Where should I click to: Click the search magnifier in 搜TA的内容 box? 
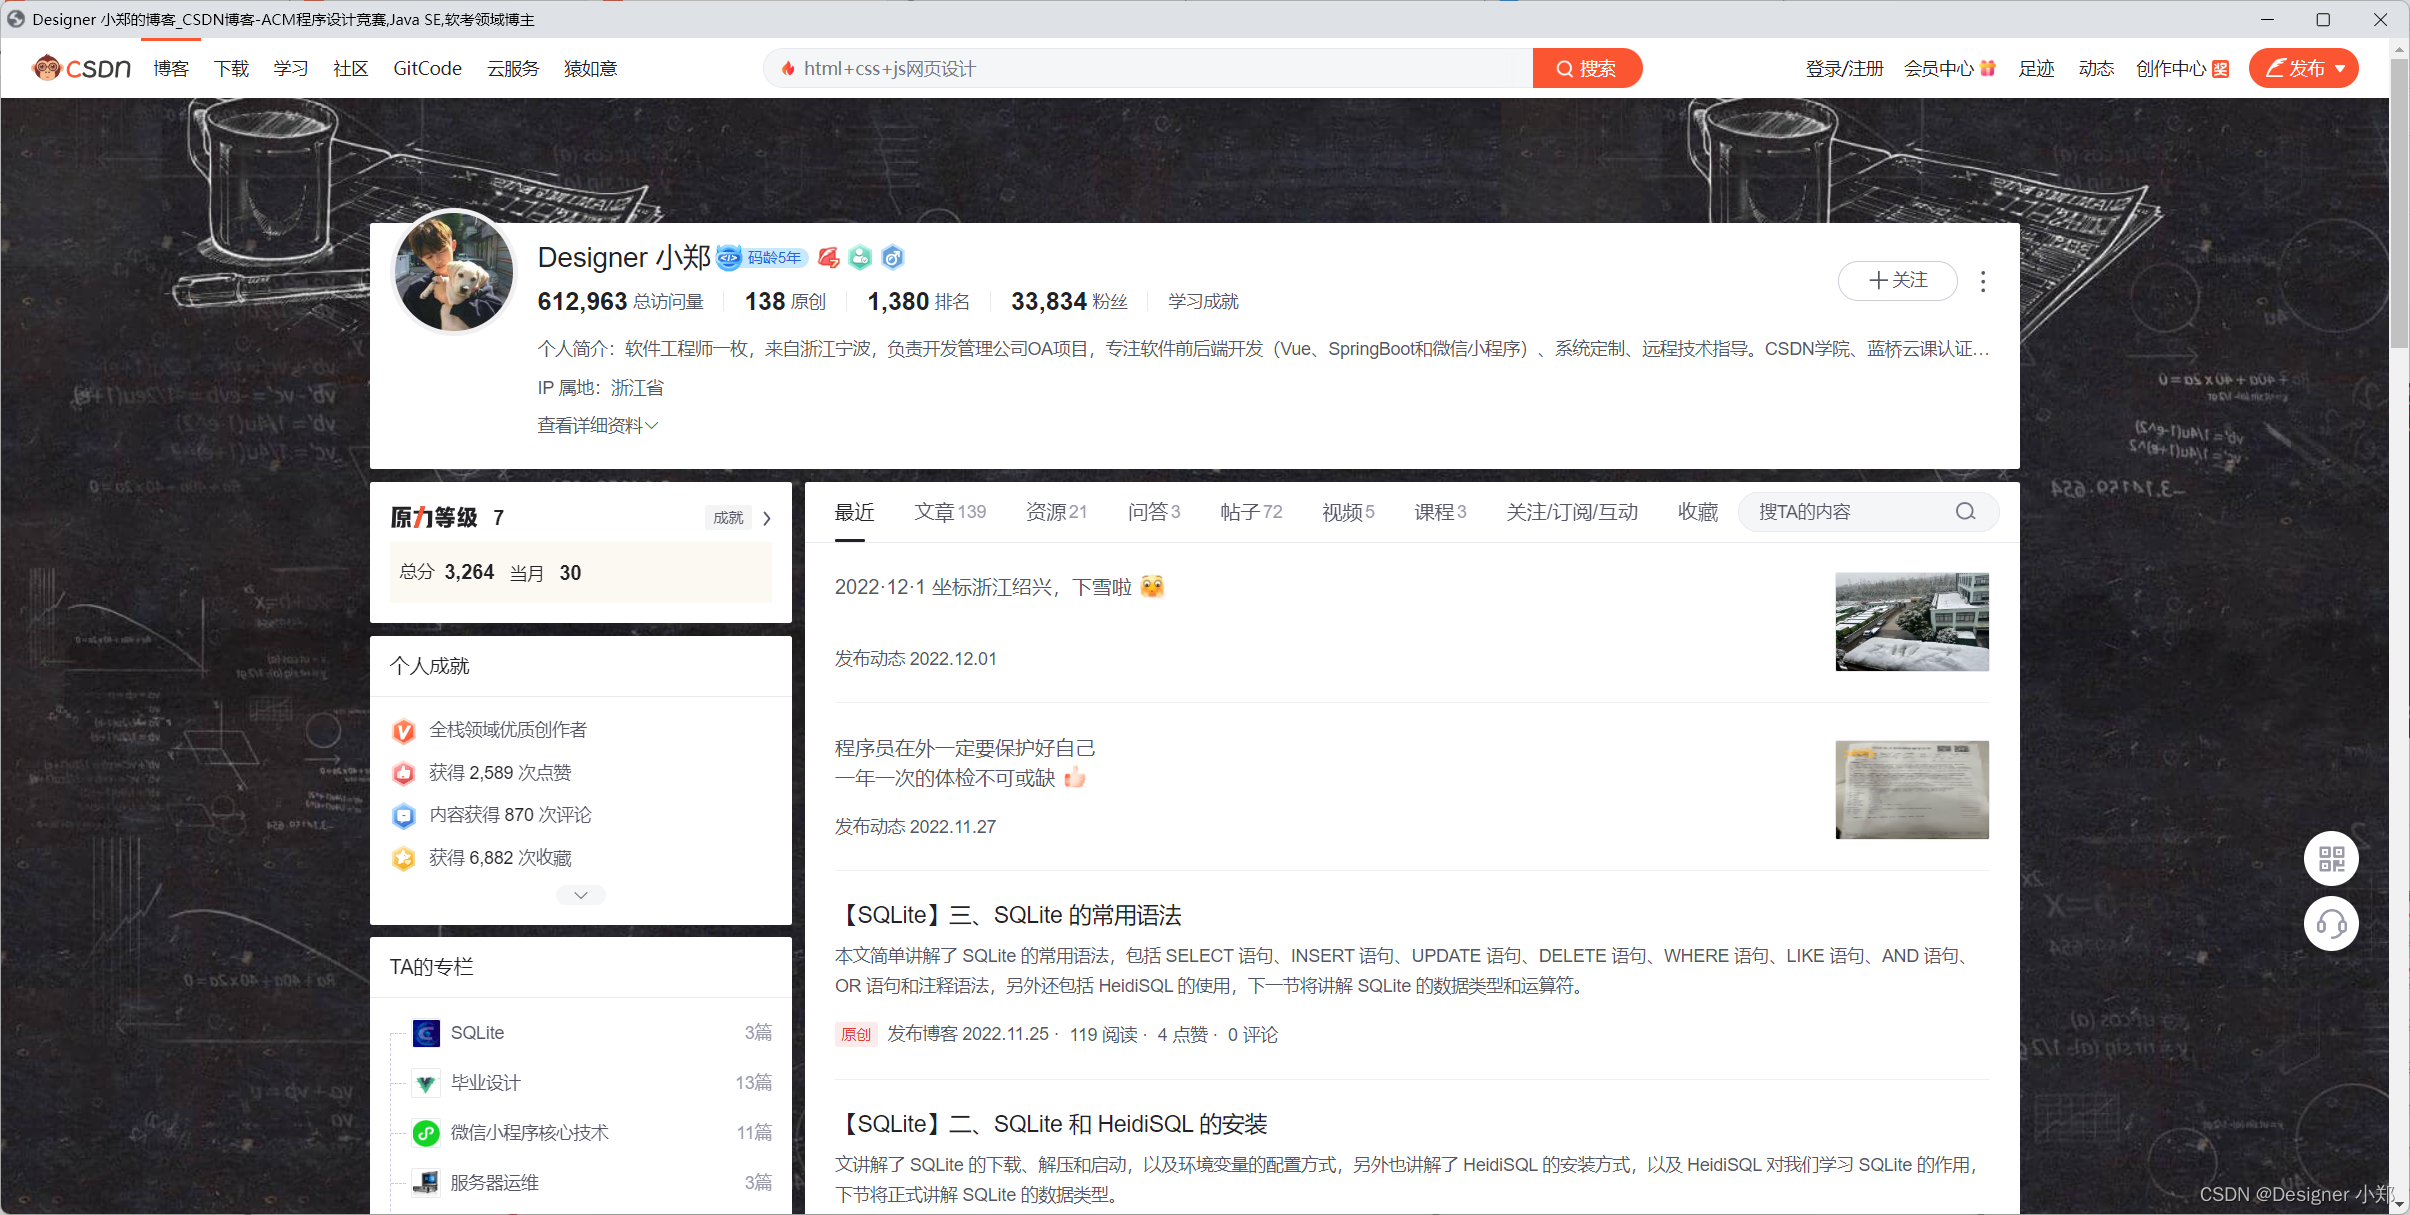[x=1965, y=512]
